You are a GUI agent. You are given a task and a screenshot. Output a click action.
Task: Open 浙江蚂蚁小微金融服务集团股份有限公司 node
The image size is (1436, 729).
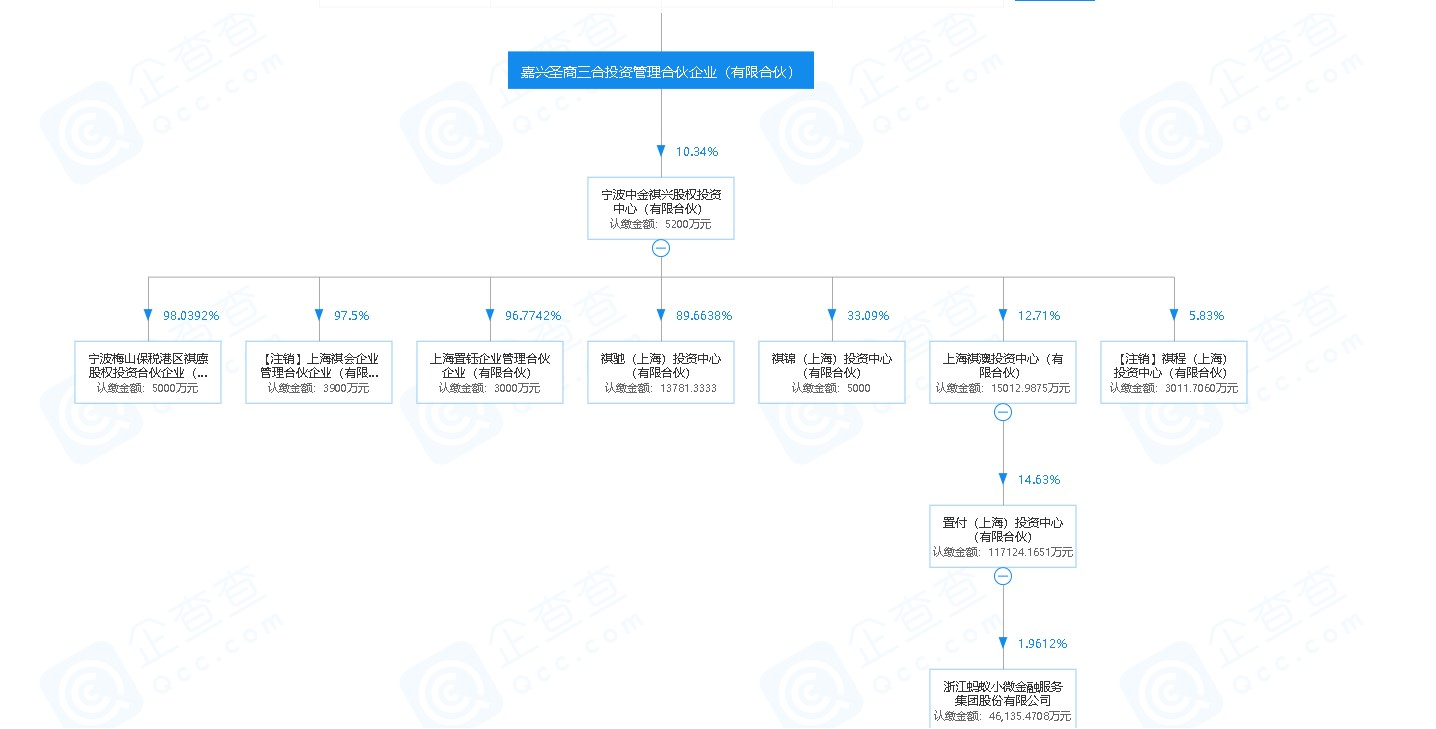[1003, 699]
